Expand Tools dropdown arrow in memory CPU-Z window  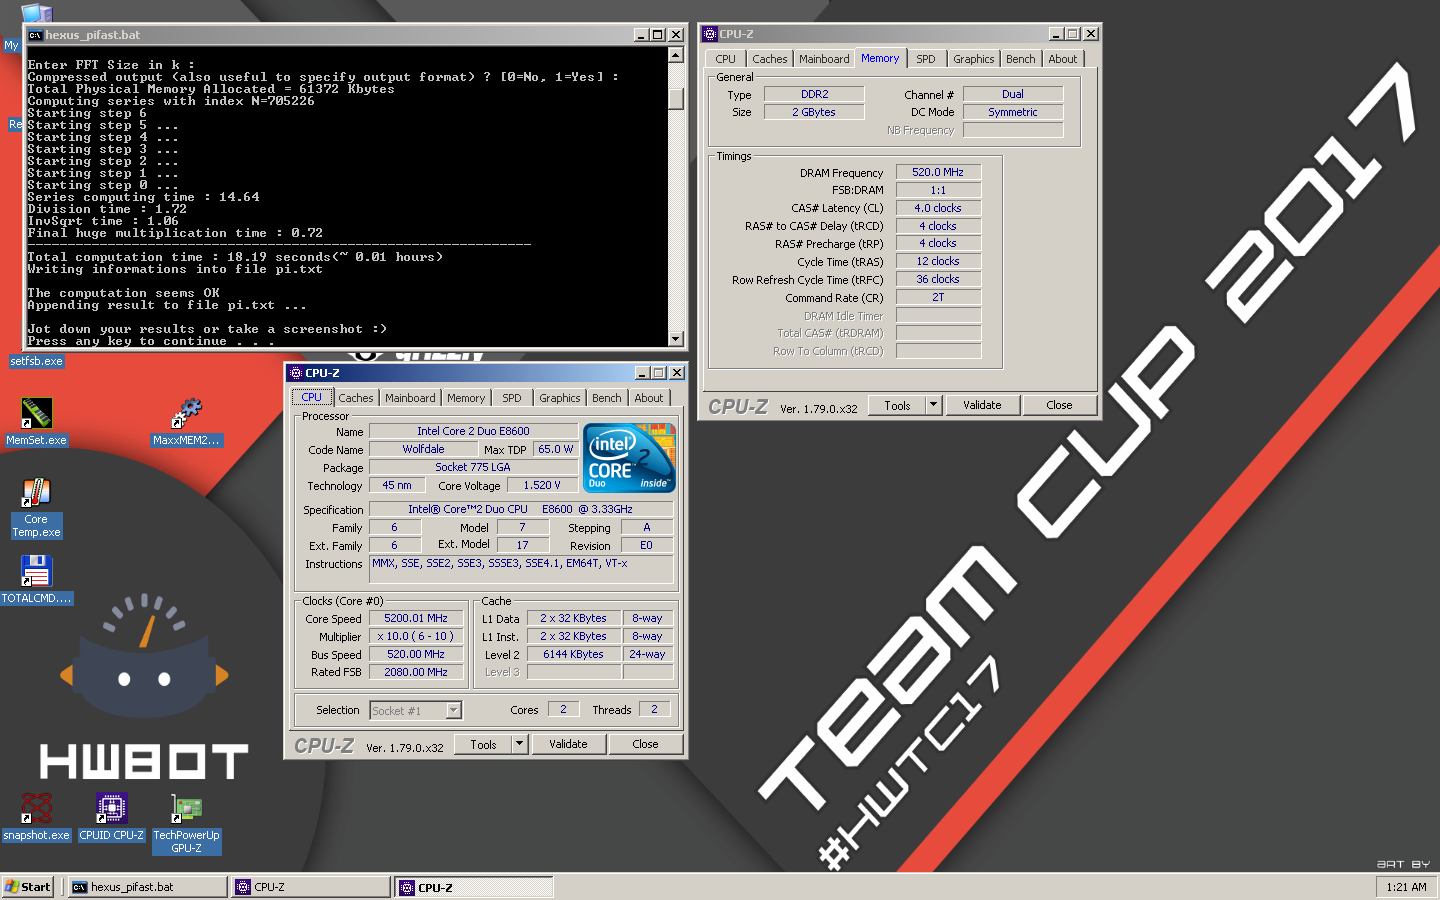(934, 405)
